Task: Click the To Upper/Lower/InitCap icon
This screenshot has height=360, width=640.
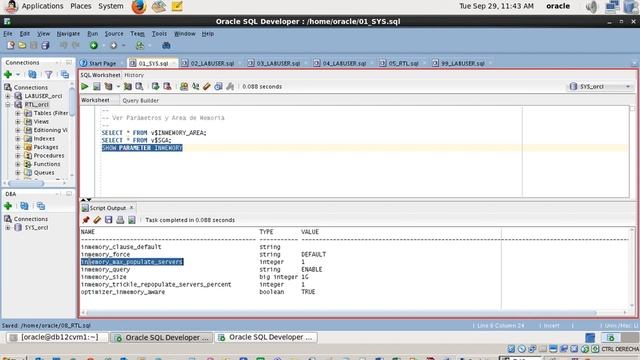Action: (196, 87)
